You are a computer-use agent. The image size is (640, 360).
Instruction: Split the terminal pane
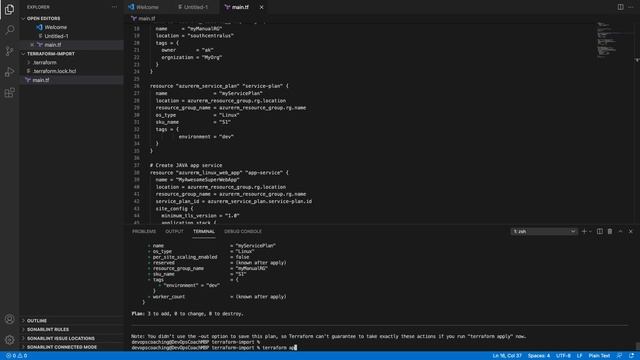tap(600, 231)
